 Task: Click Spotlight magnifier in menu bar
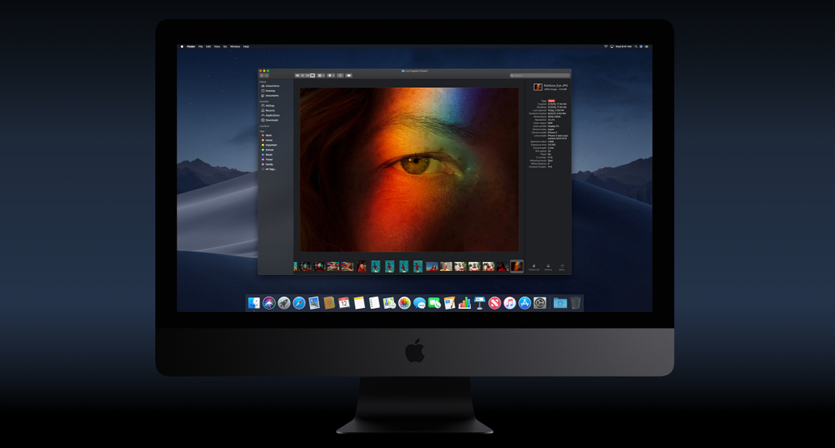click(x=635, y=46)
